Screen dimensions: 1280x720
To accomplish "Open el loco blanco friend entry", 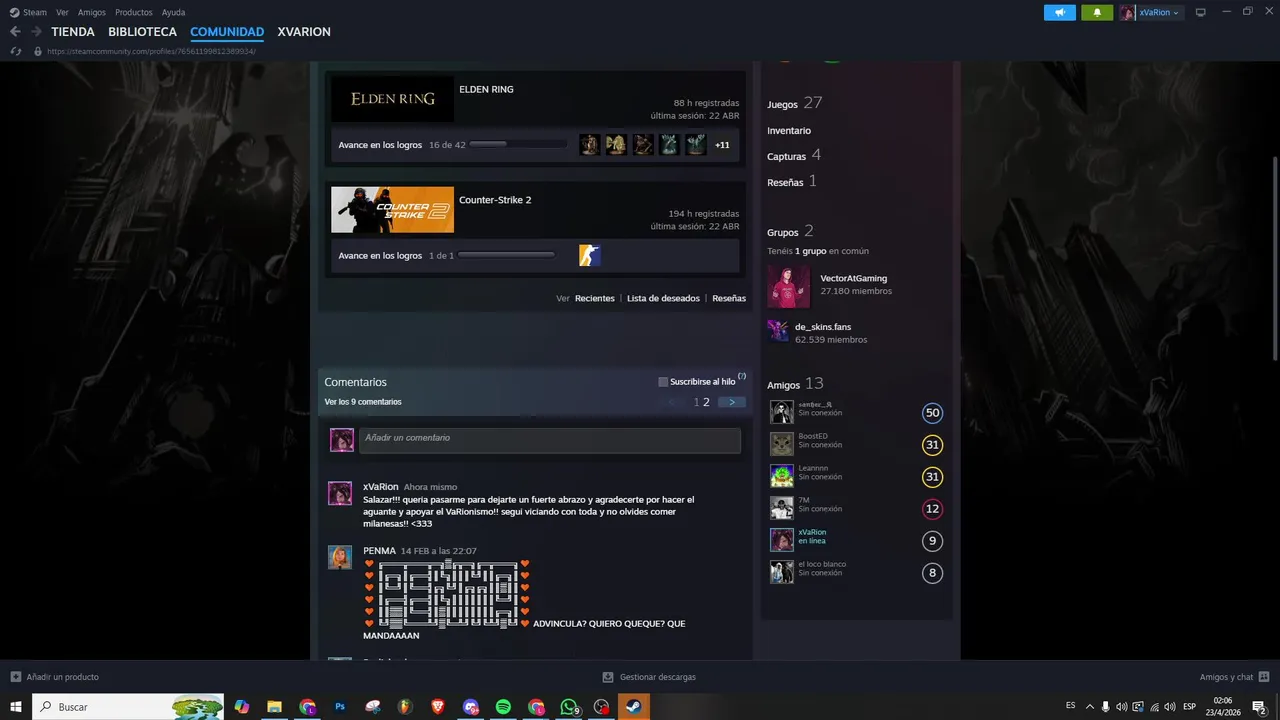I will (857, 572).
